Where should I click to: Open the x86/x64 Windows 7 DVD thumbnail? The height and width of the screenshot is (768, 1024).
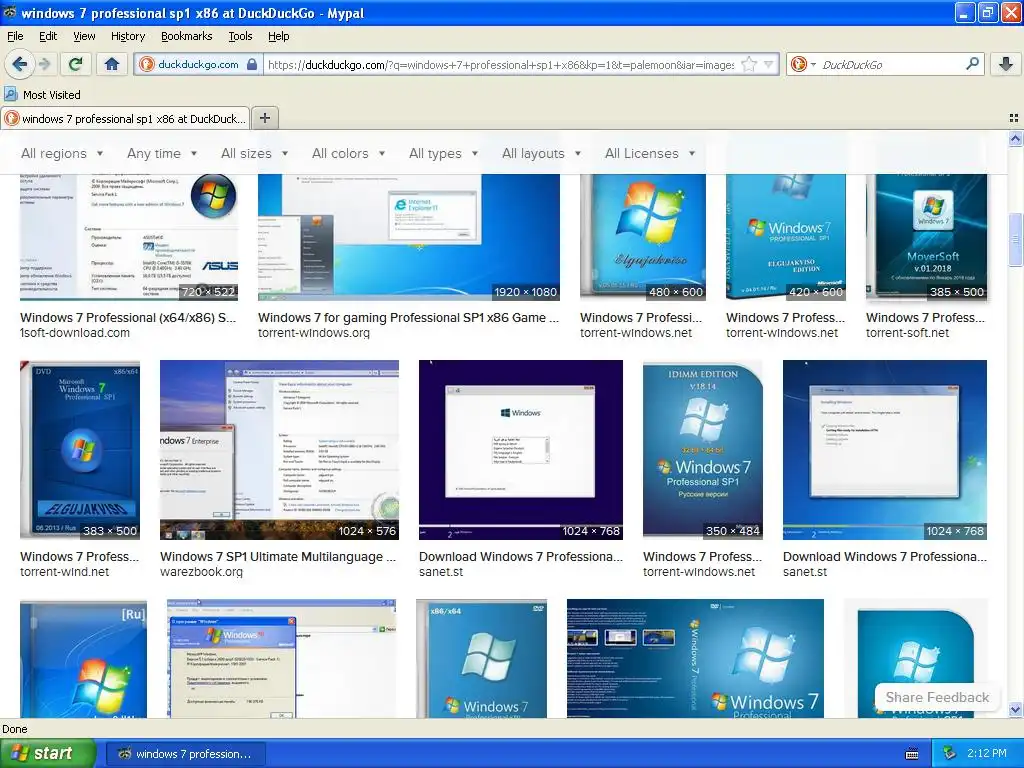(x=481, y=658)
